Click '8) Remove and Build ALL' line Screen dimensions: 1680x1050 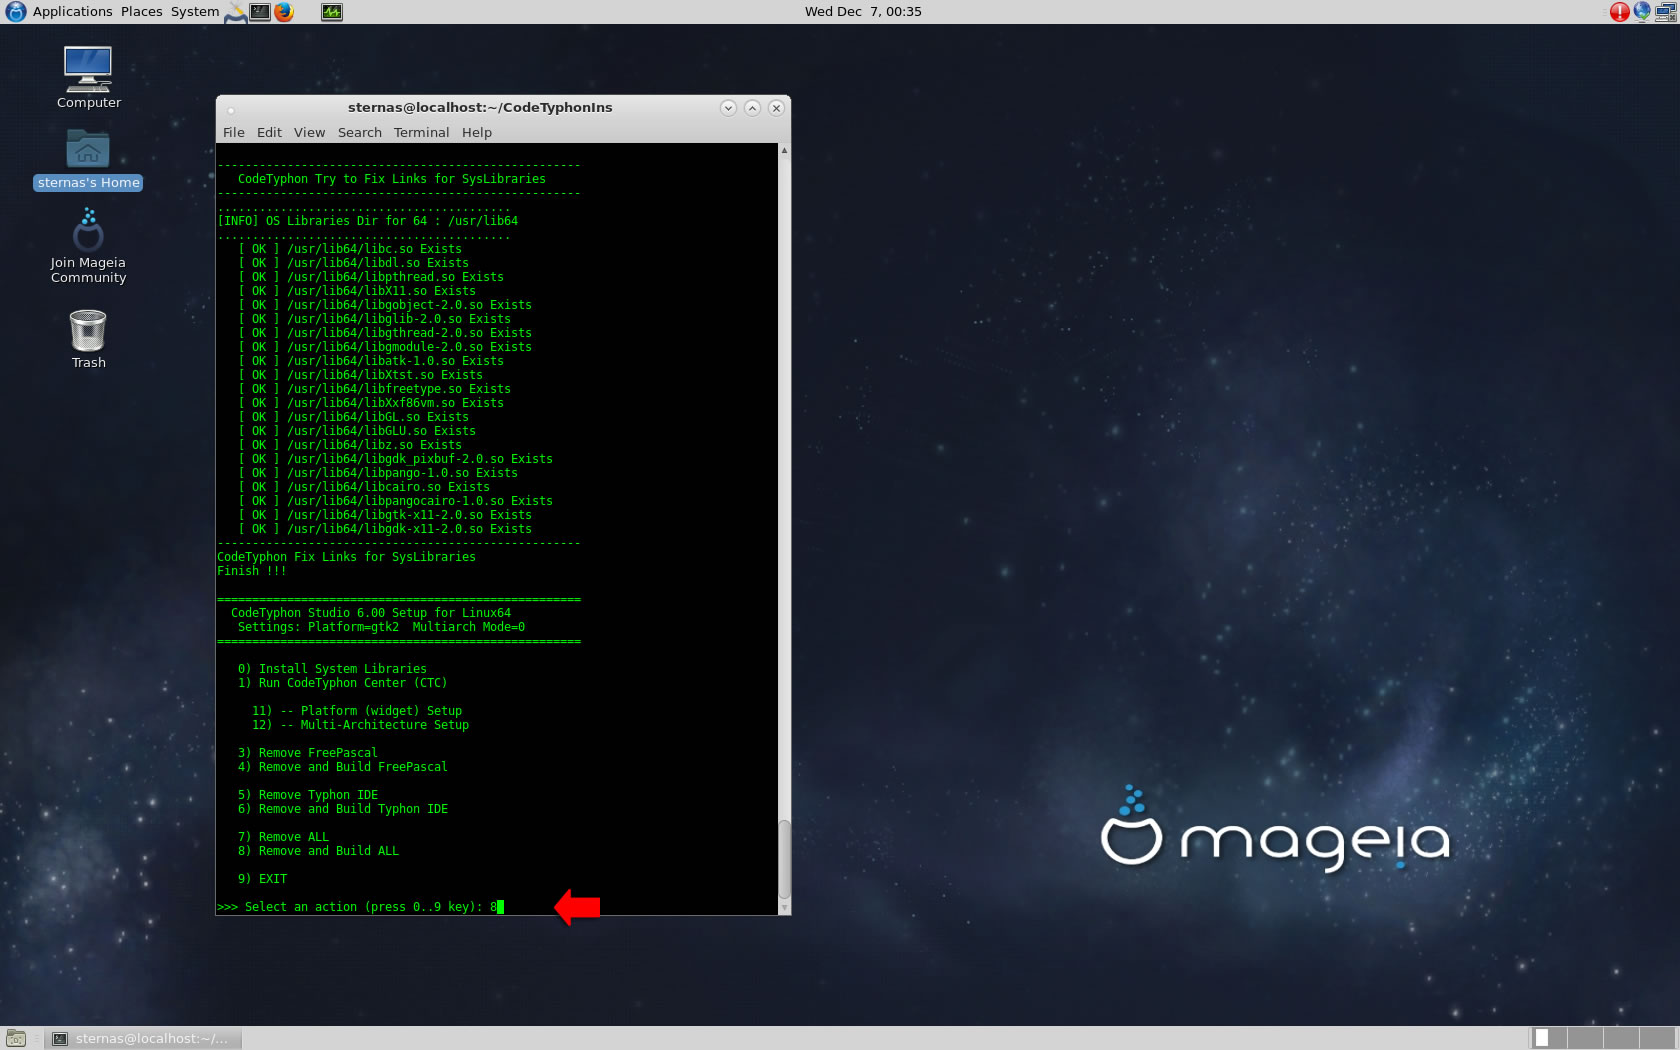pos(318,851)
